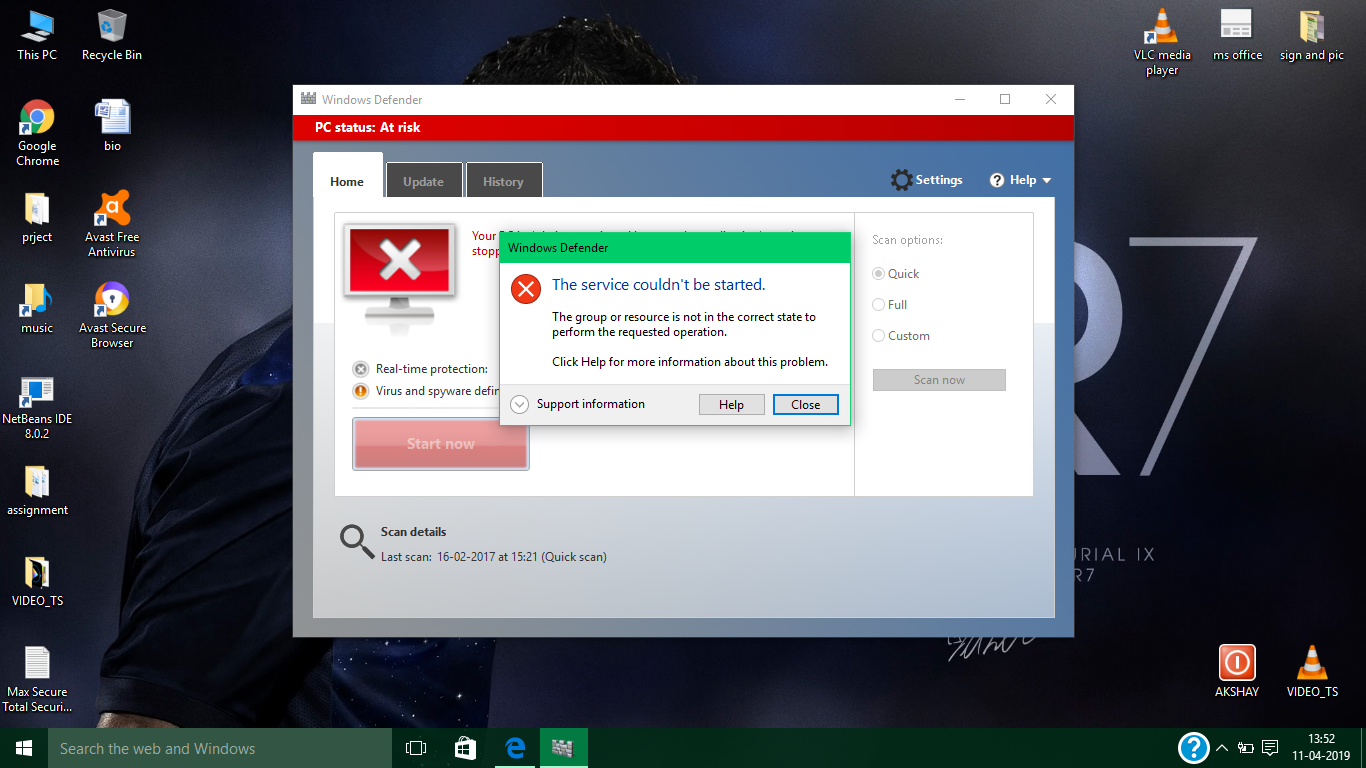Open the Store icon in taskbar
This screenshot has height=768, width=1366.
[x=466, y=748]
